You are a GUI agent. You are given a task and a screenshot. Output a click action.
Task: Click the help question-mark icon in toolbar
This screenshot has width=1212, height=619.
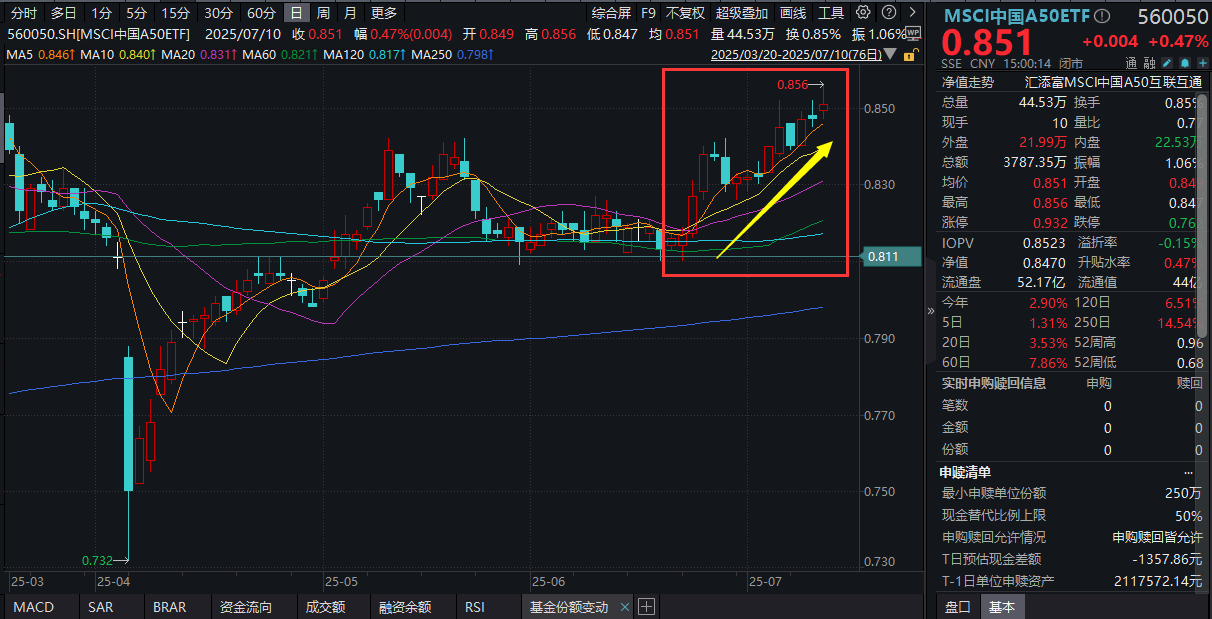(x=888, y=13)
